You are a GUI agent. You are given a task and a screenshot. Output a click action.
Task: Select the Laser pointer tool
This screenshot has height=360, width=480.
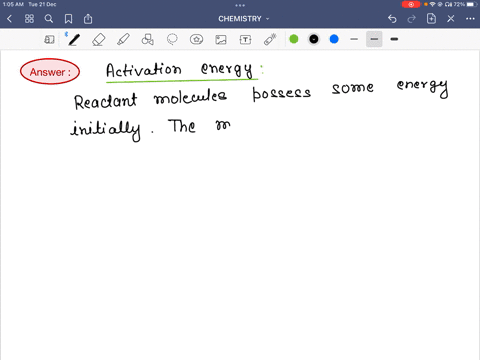pos(270,39)
